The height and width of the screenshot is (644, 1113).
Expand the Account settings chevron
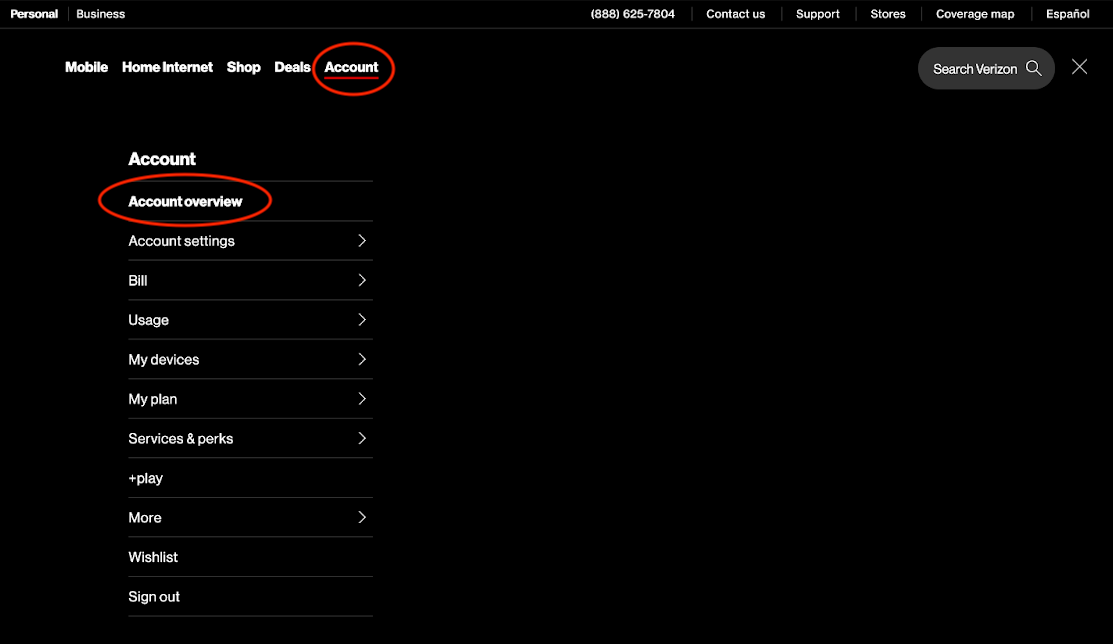362,241
